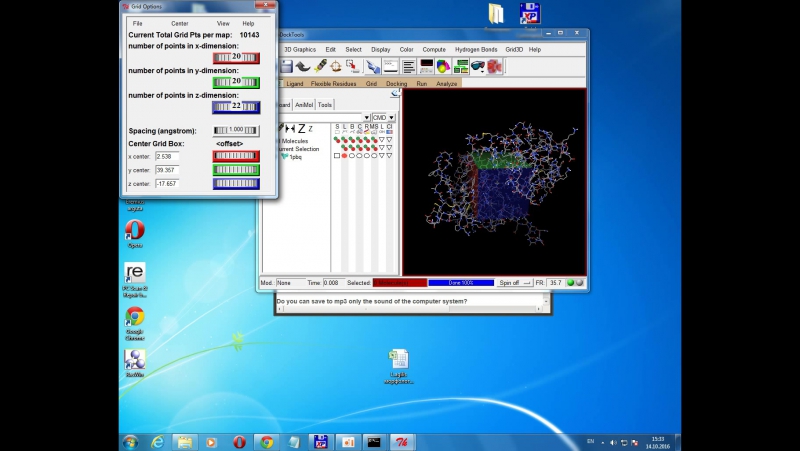Open the color (Cl) triangle for All Molecules row

tap(389, 140)
